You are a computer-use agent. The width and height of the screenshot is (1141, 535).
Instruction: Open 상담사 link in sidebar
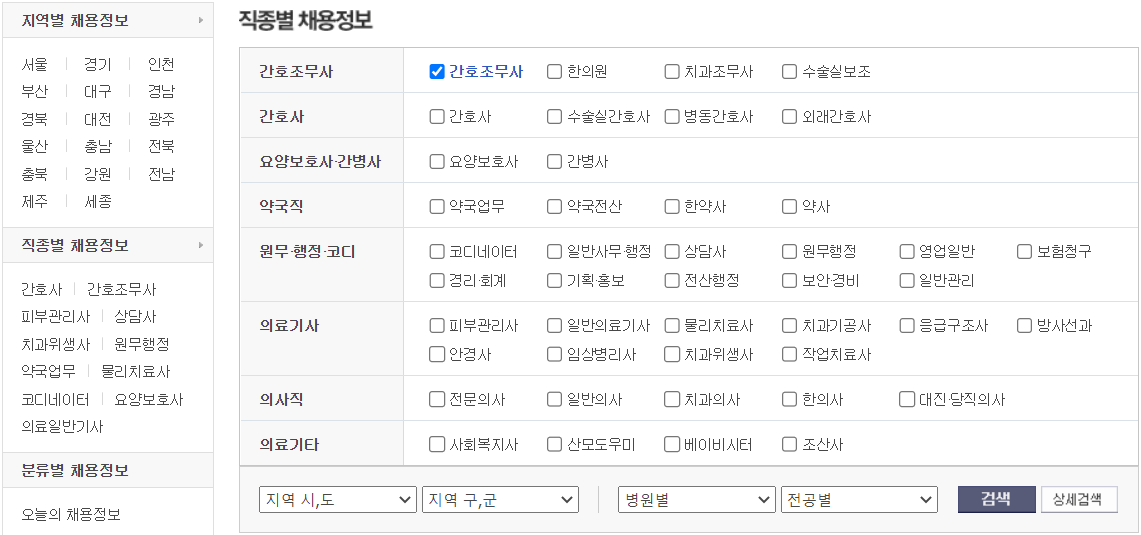(135, 317)
